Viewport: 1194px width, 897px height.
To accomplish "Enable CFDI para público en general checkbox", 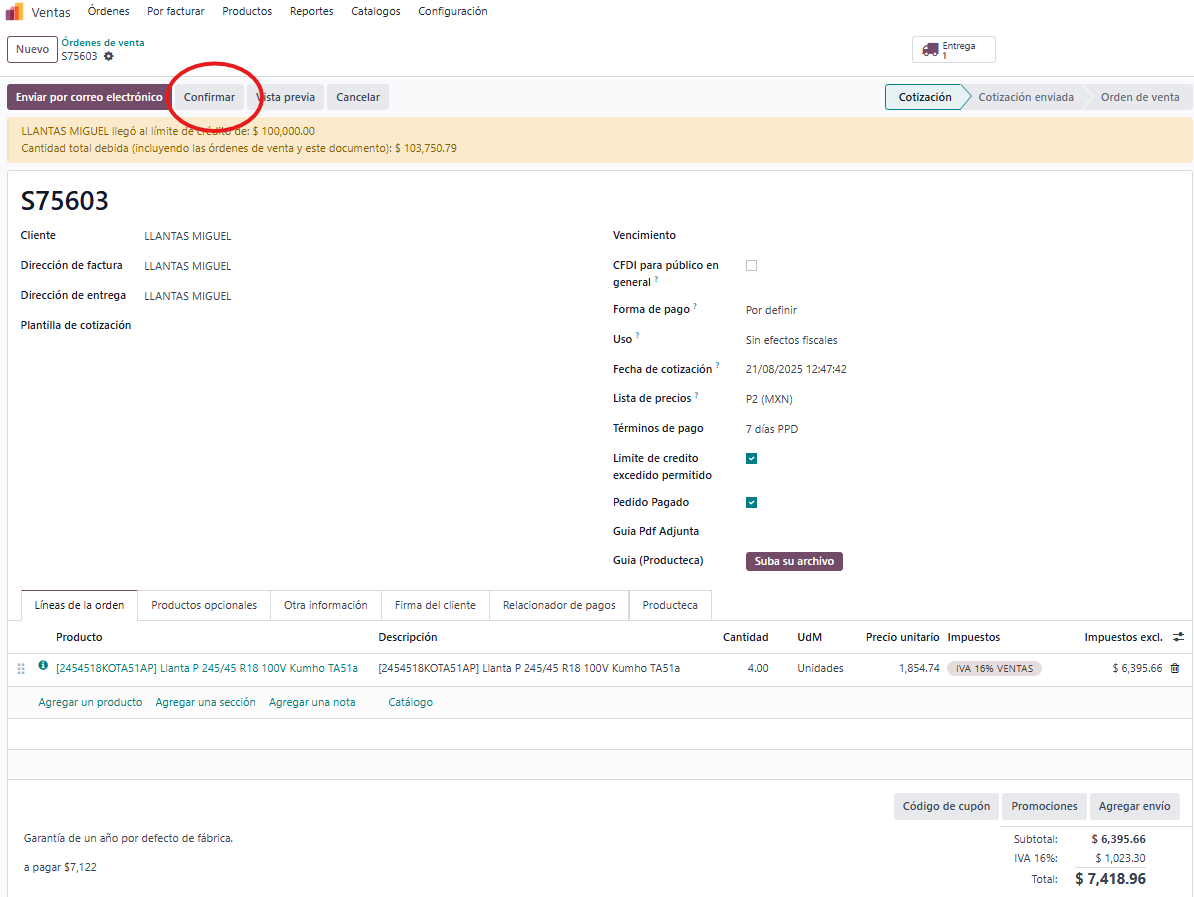I will tap(752, 266).
